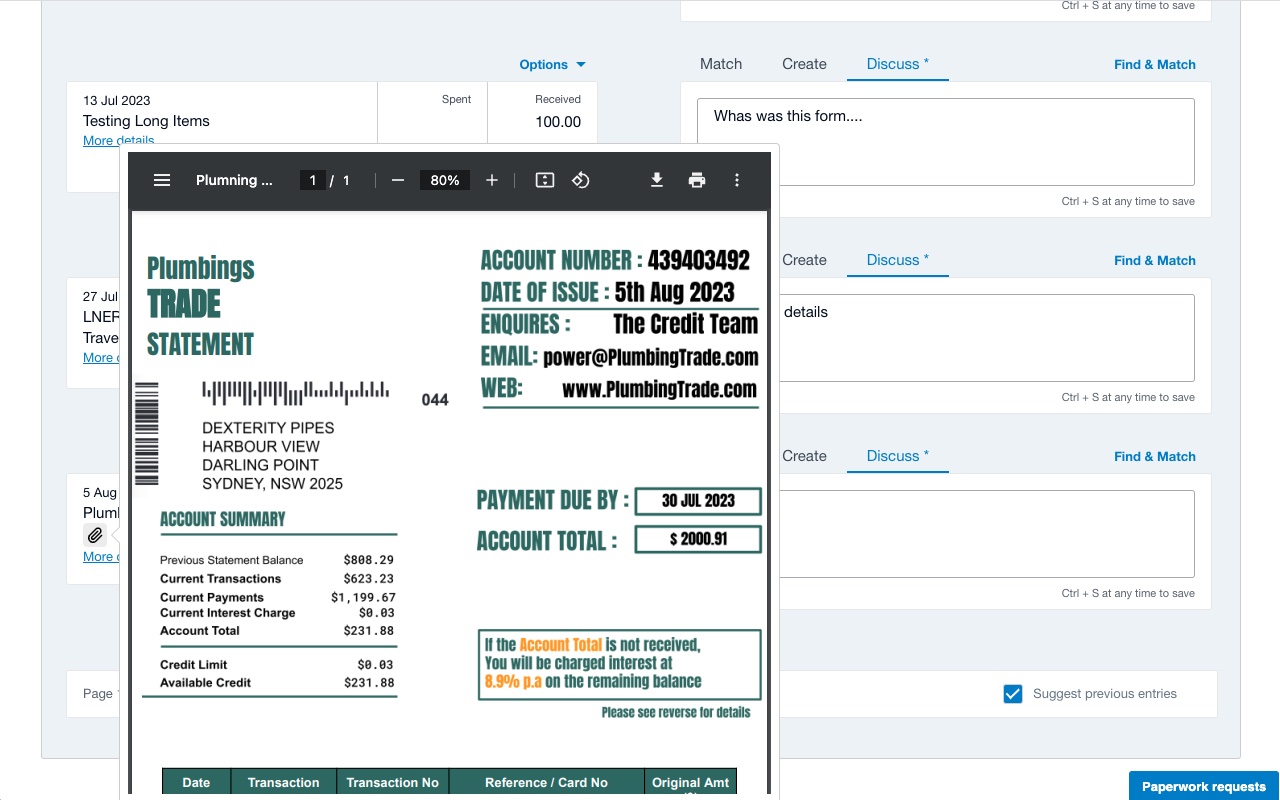
Task: Click the PDF page number field
Action: (x=313, y=180)
